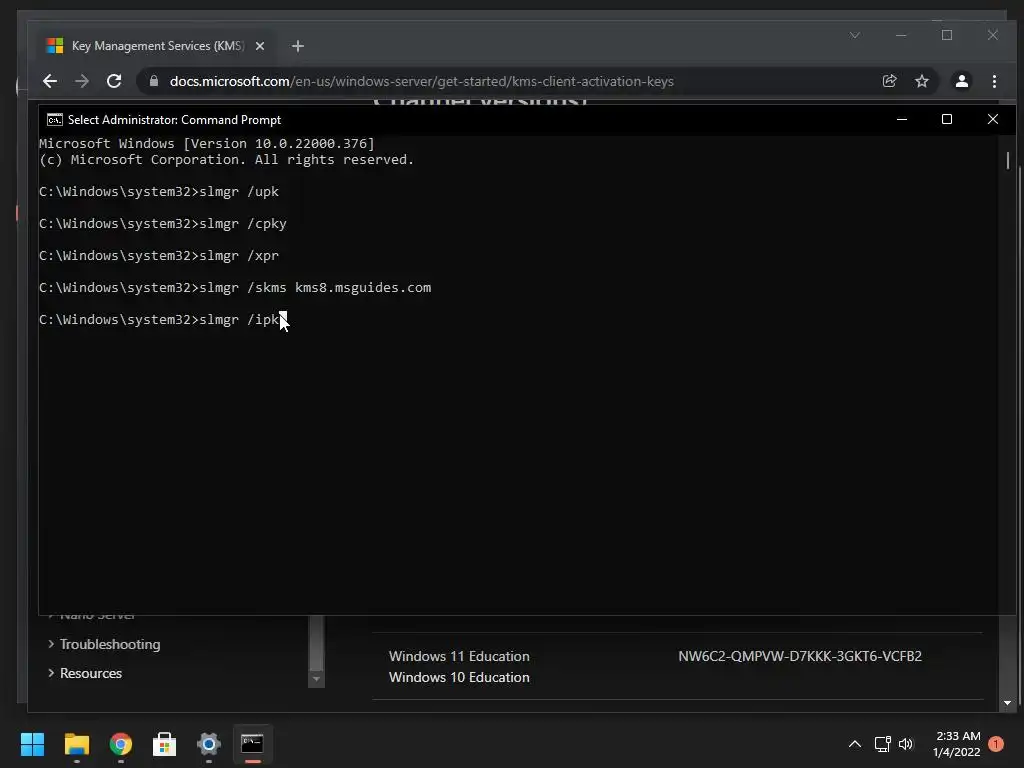Click the slmgr /xpr command line
1024x768 pixels.
[159, 255]
